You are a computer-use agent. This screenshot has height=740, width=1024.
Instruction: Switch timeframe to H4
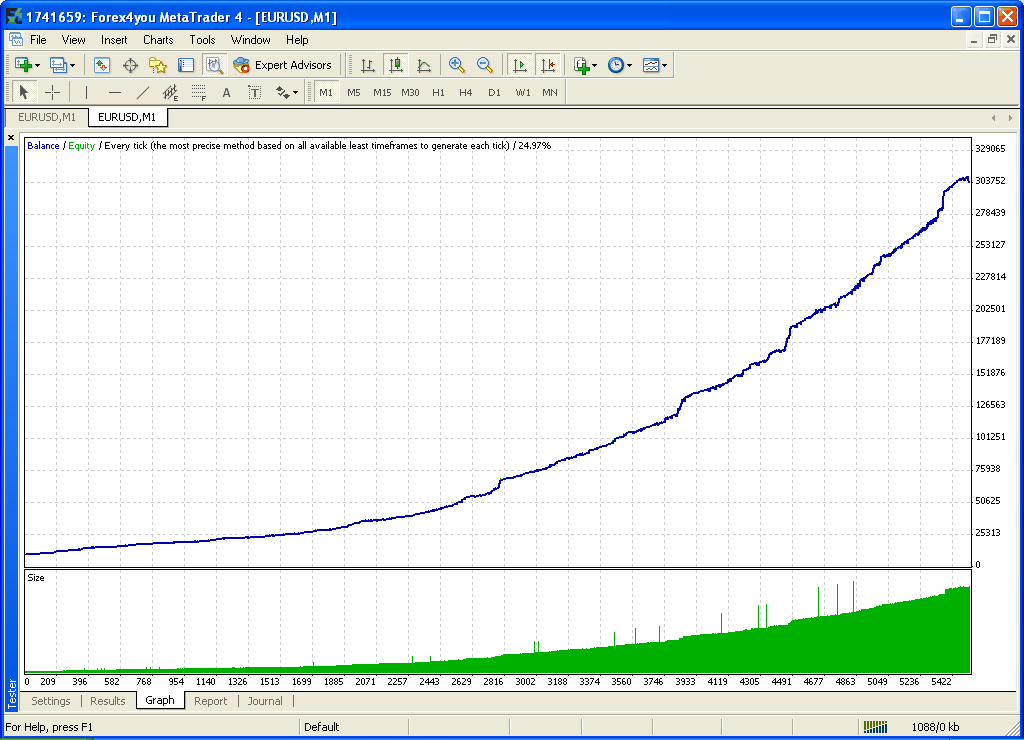(x=465, y=92)
